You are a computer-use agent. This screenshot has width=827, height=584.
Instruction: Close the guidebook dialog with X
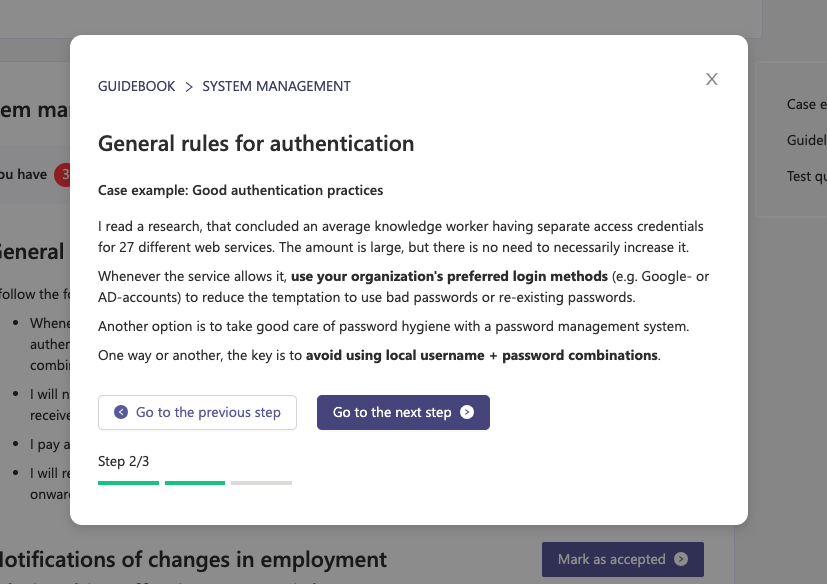pos(711,79)
